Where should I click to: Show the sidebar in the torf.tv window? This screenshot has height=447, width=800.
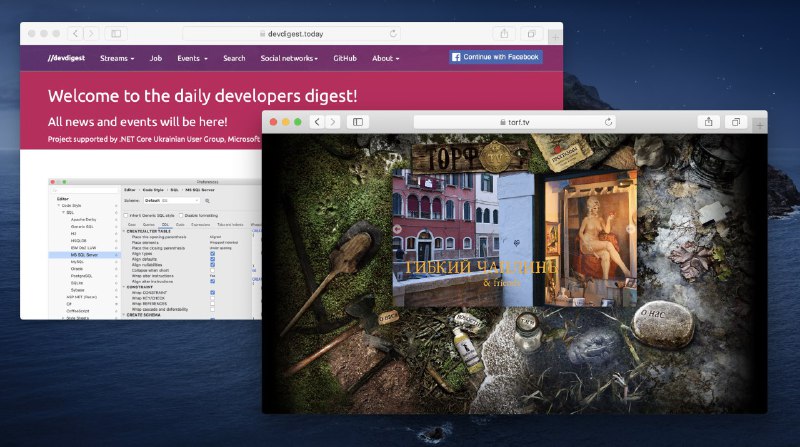click(358, 122)
